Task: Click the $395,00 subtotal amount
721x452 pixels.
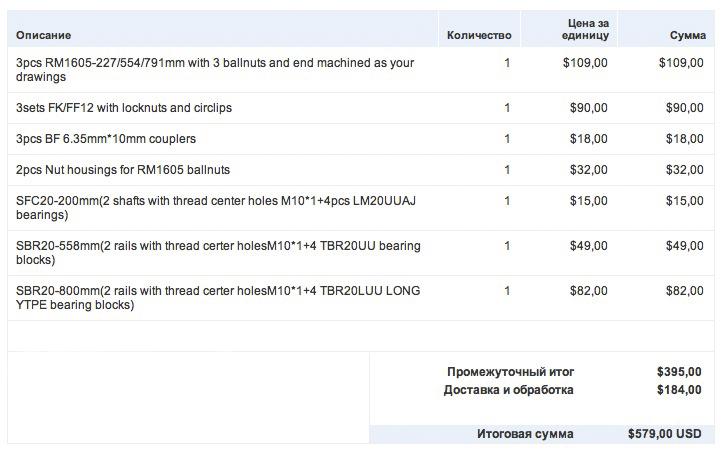Action: click(679, 371)
